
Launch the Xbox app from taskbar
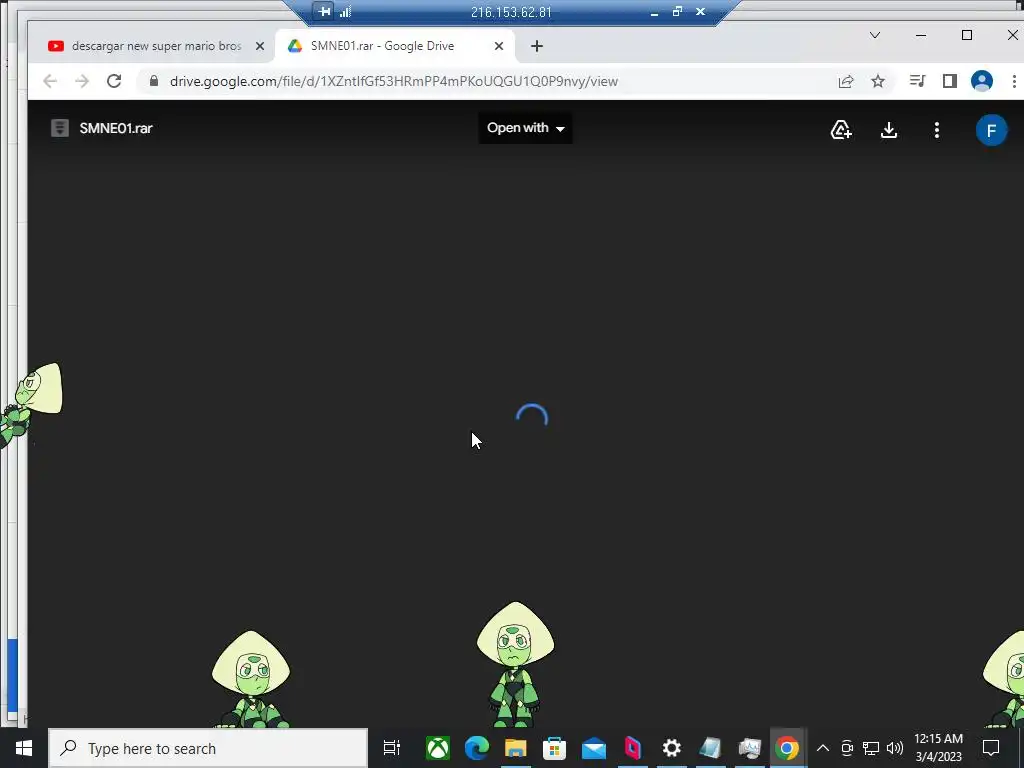pos(438,748)
